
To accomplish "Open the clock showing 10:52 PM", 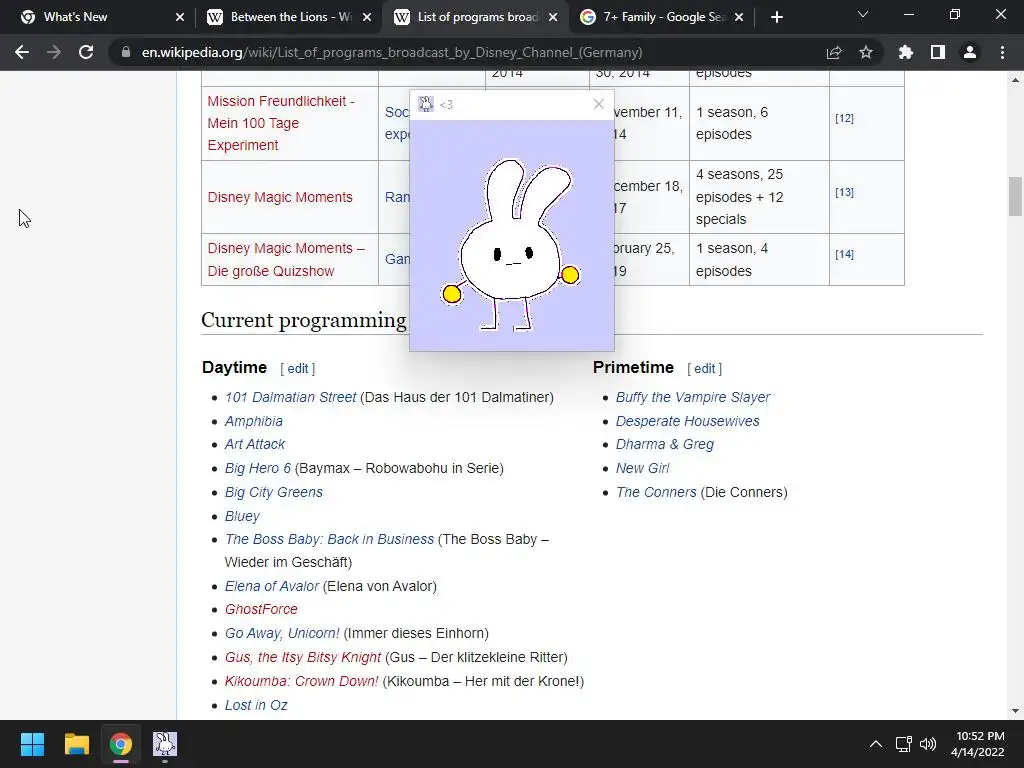I will tap(978, 744).
